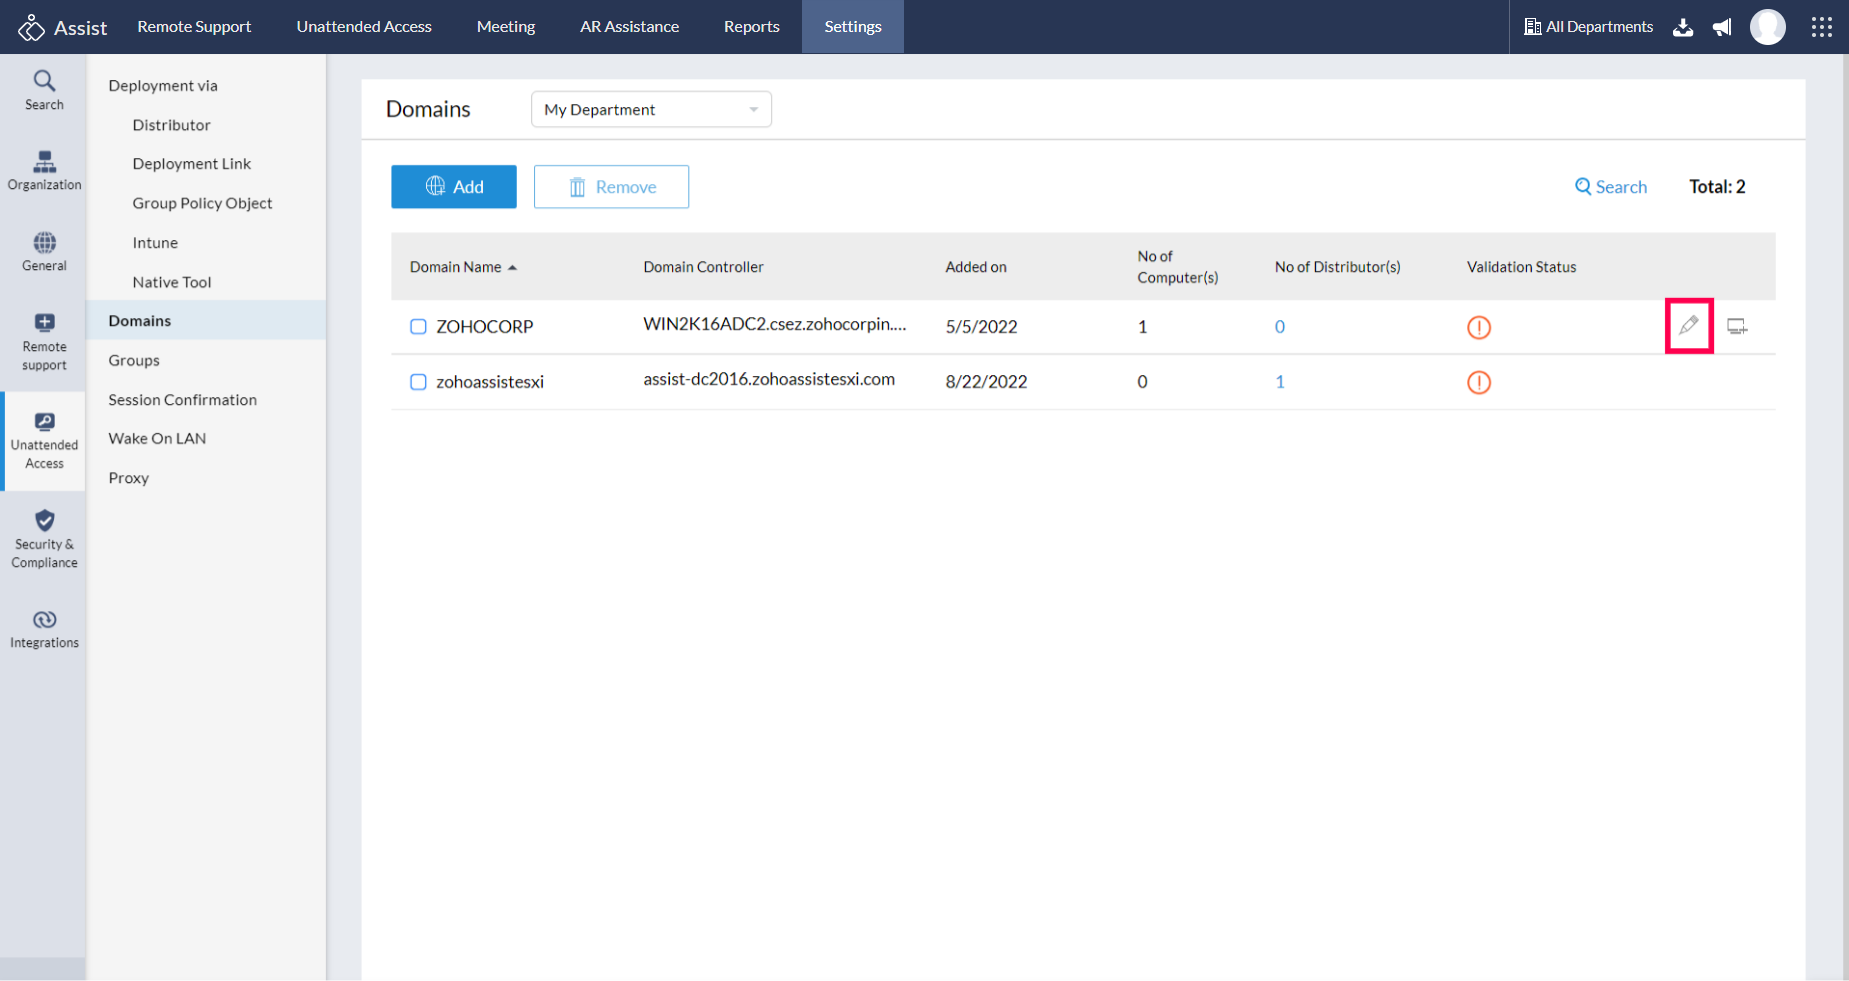Open the Edit pencil icon for ZOHOCORP domain
1849x981 pixels.
point(1689,325)
